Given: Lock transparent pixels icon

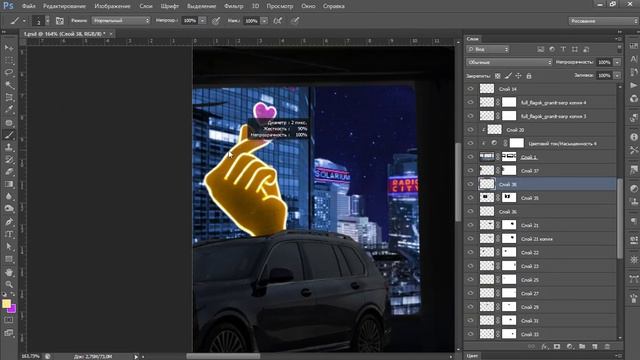Looking at the screenshot, I should [x=498, y=76].
